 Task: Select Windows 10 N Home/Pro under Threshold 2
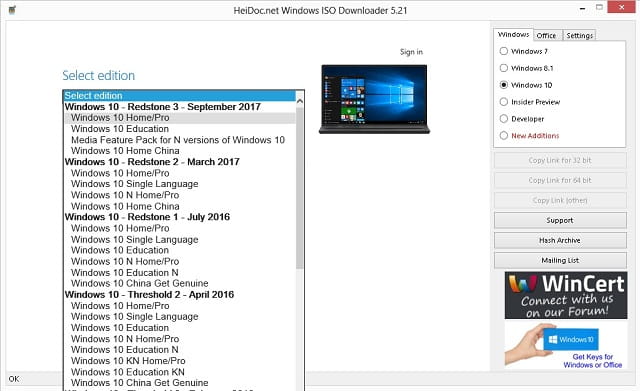(180, 339)
